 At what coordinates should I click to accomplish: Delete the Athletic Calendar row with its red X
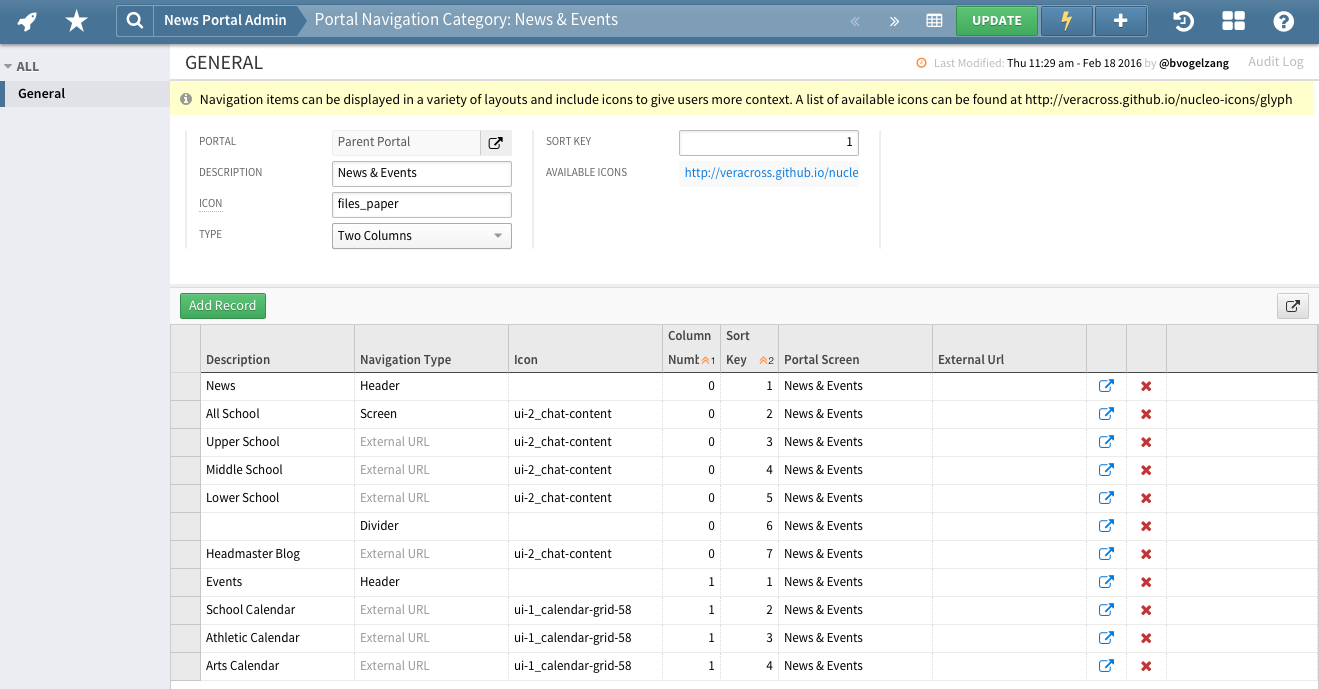(x=1145, y=637)
